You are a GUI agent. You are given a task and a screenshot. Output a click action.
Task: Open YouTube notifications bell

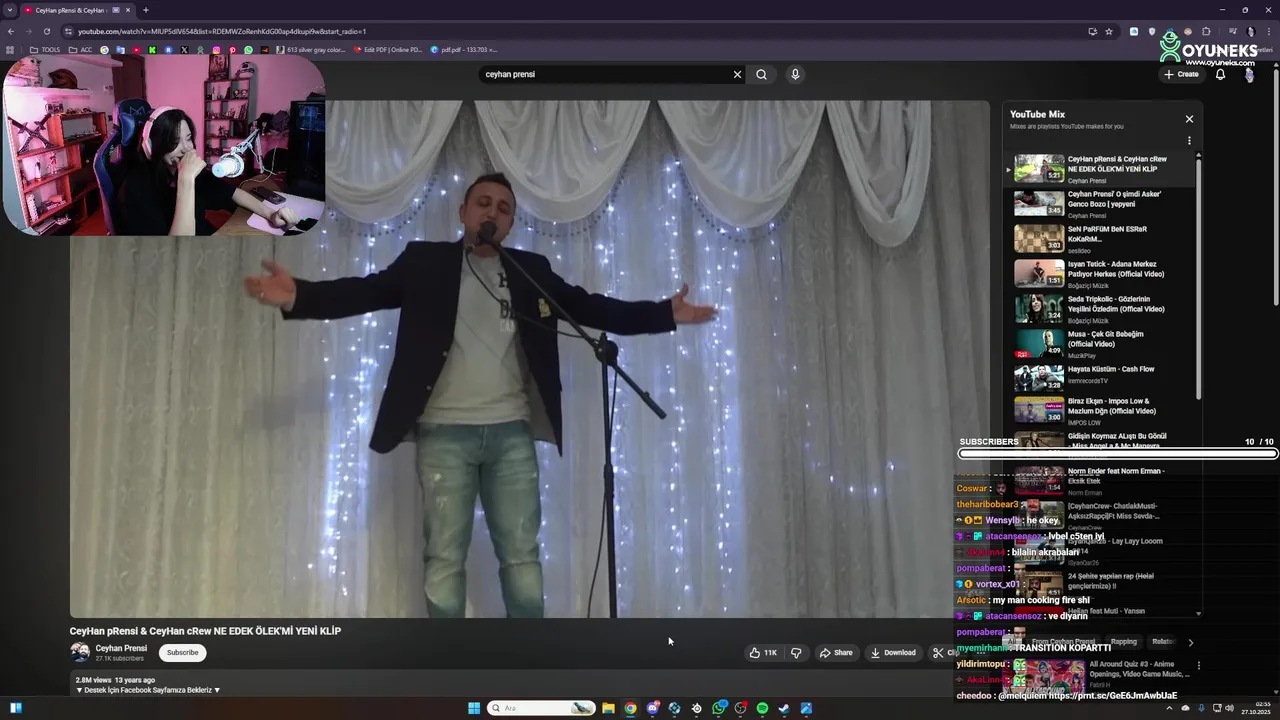(1220, 74)
